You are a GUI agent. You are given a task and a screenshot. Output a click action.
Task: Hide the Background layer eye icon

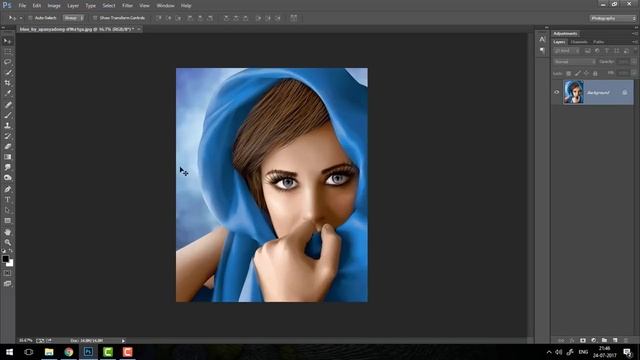tap(557, 92)
